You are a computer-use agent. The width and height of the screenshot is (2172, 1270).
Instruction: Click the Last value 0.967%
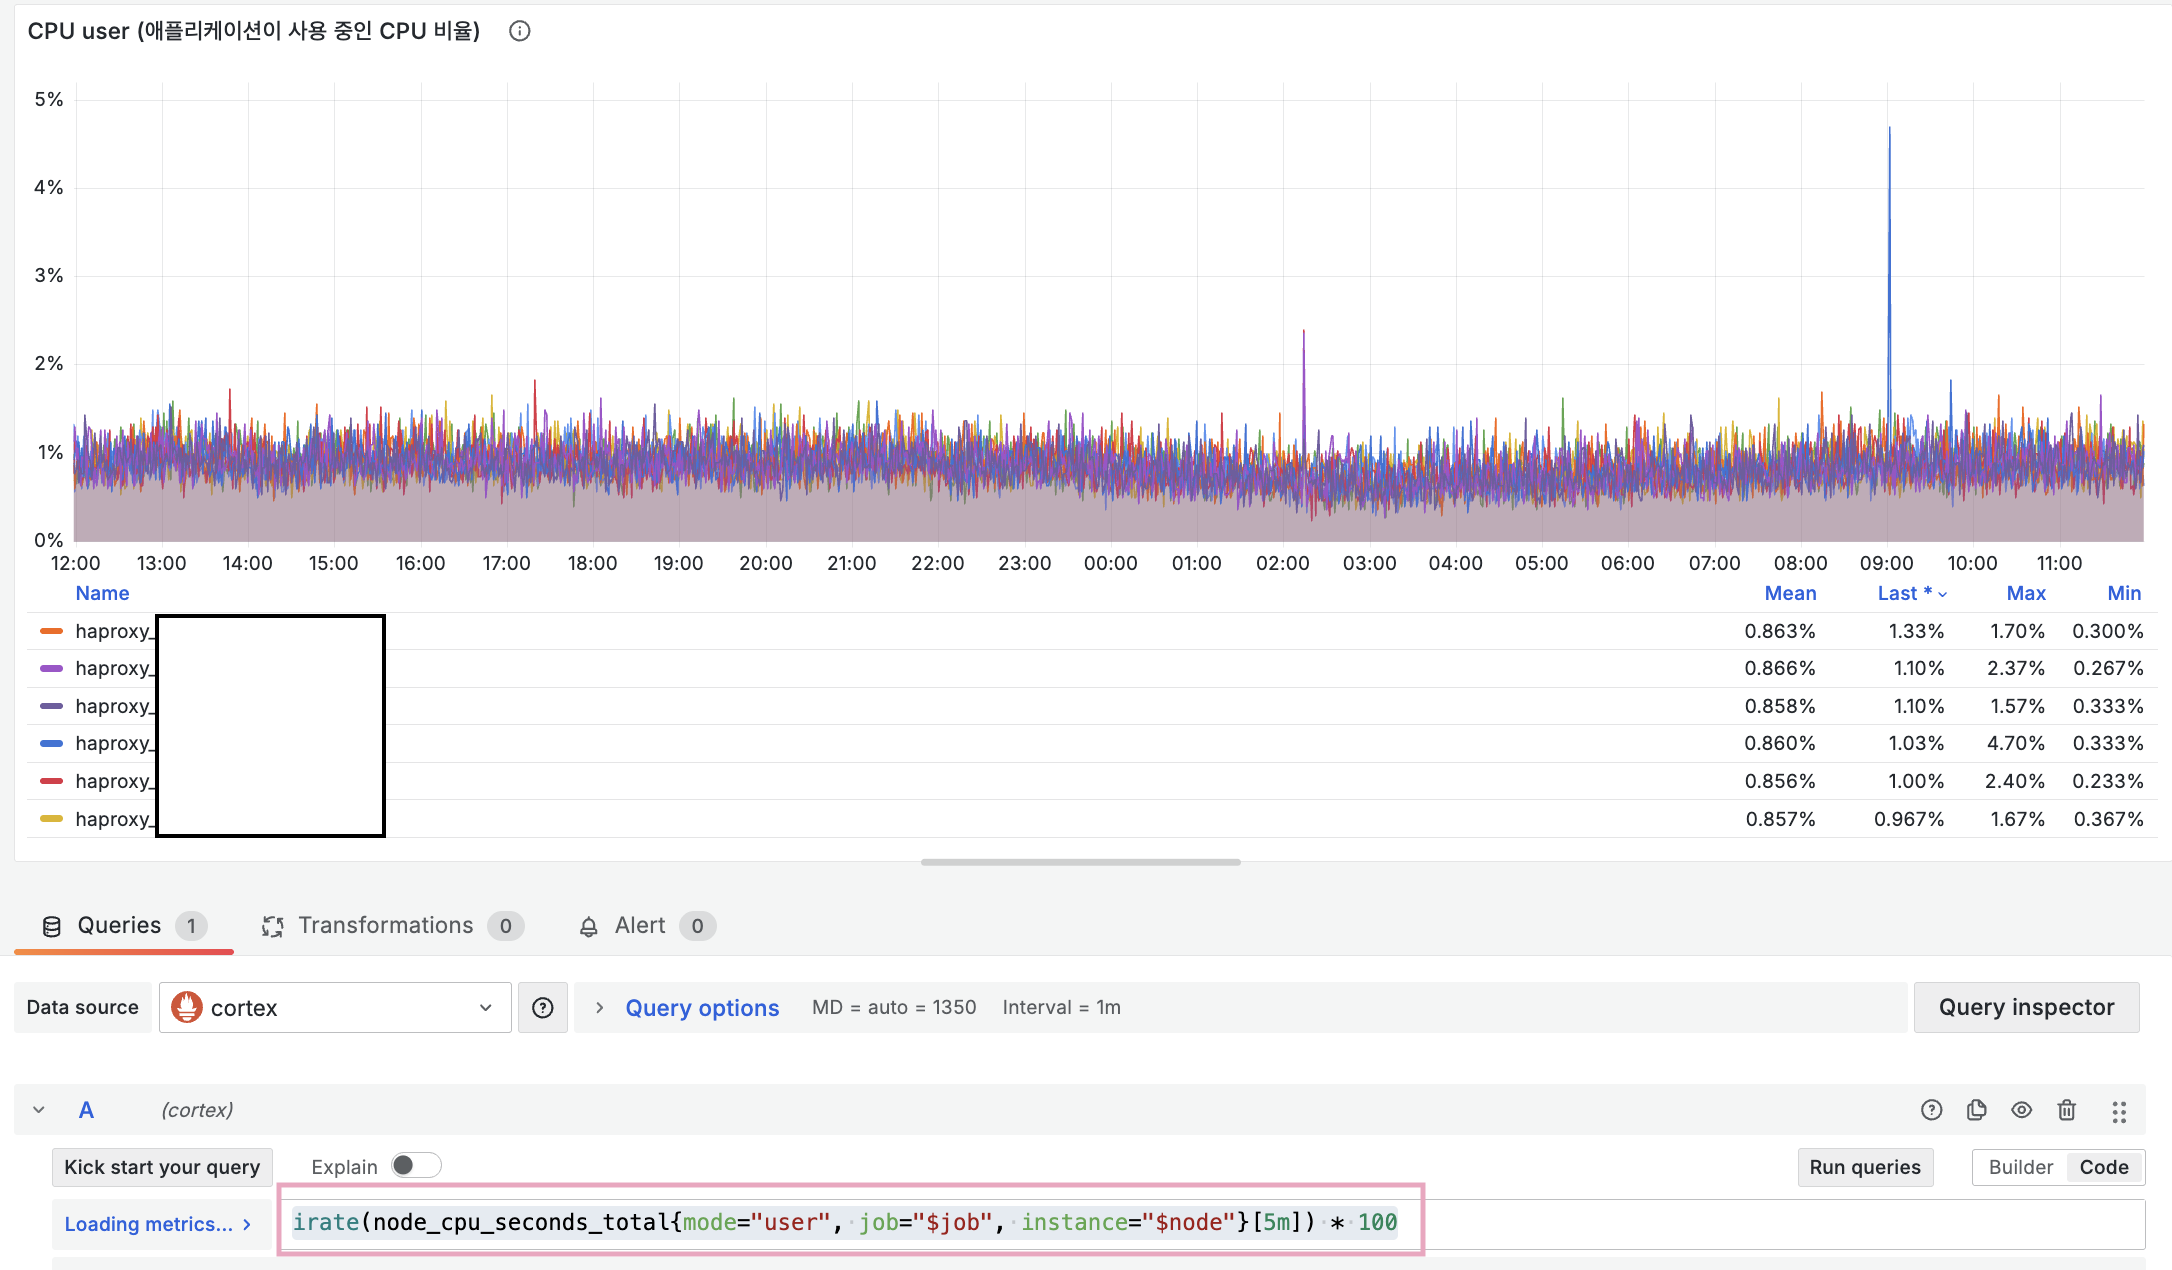pos(1909,819)
